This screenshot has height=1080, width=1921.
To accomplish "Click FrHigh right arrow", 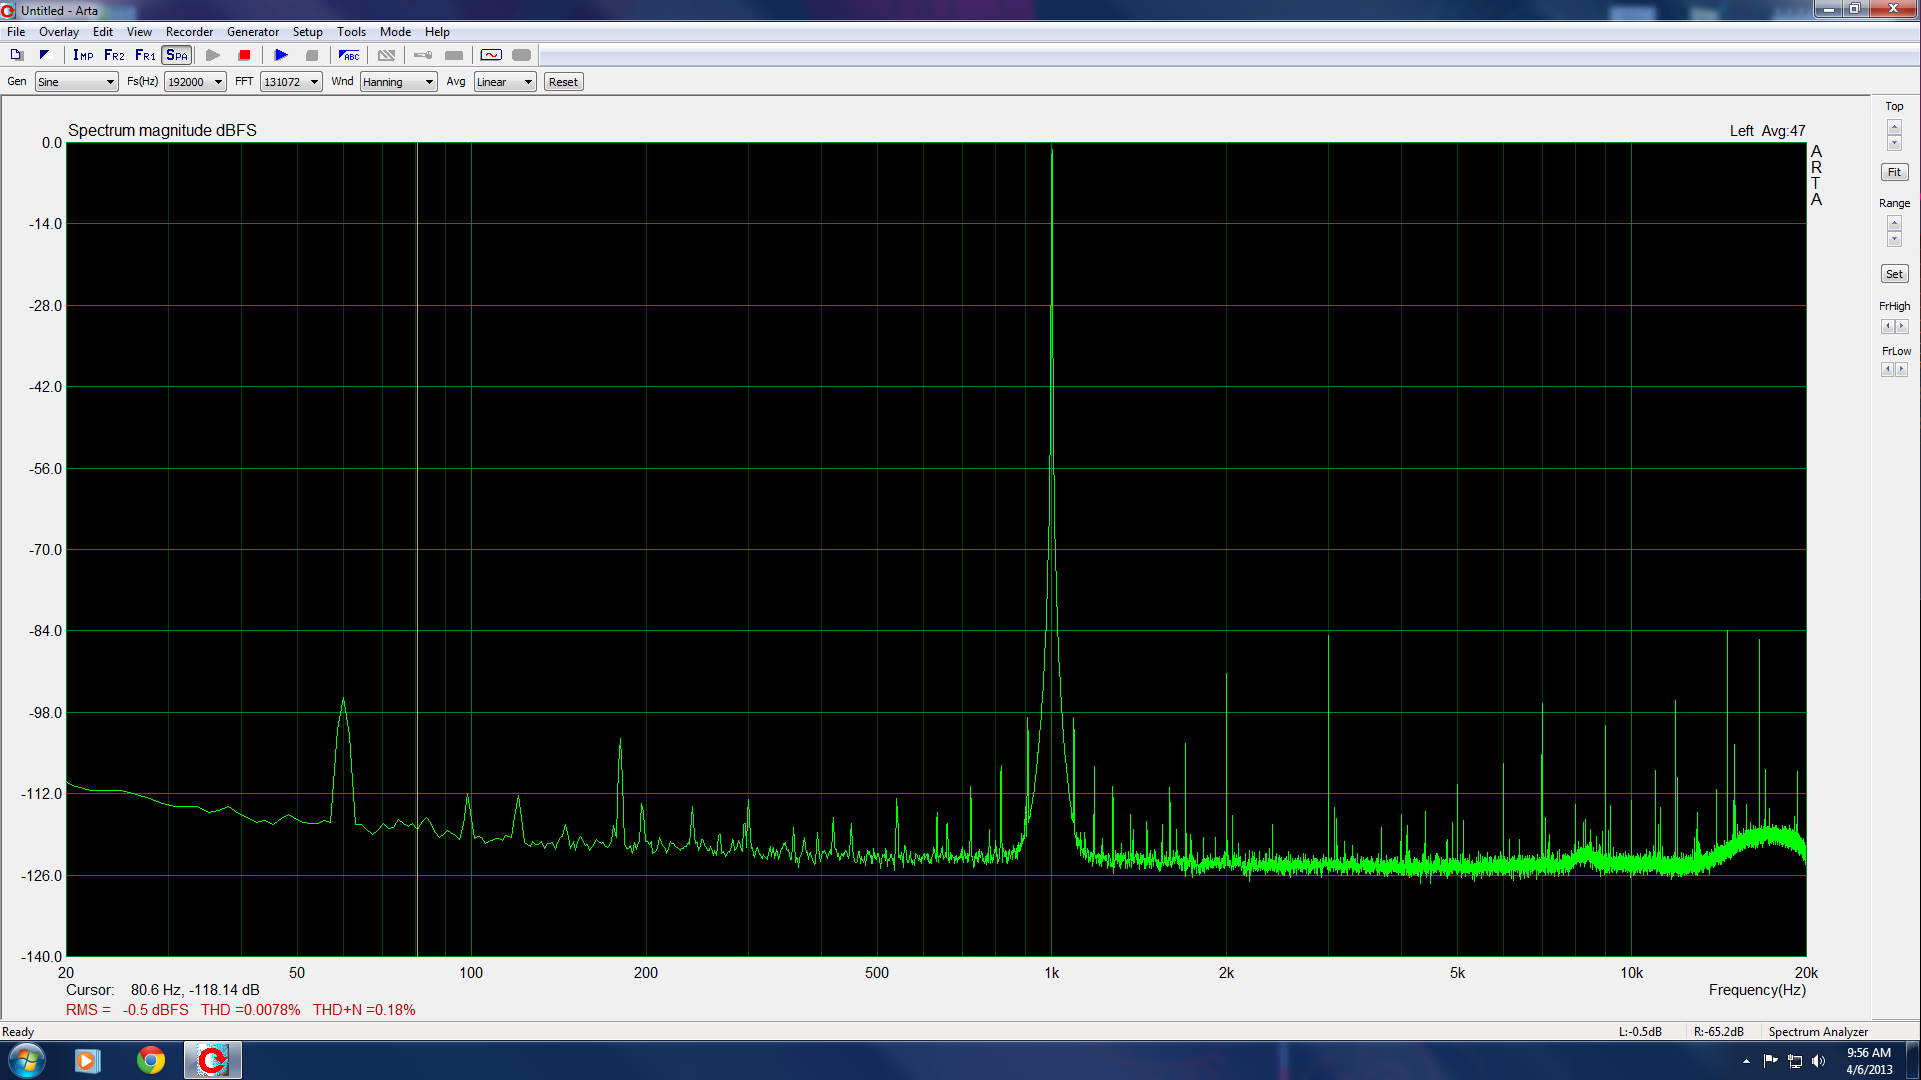I will click(x=1902, y=326).
